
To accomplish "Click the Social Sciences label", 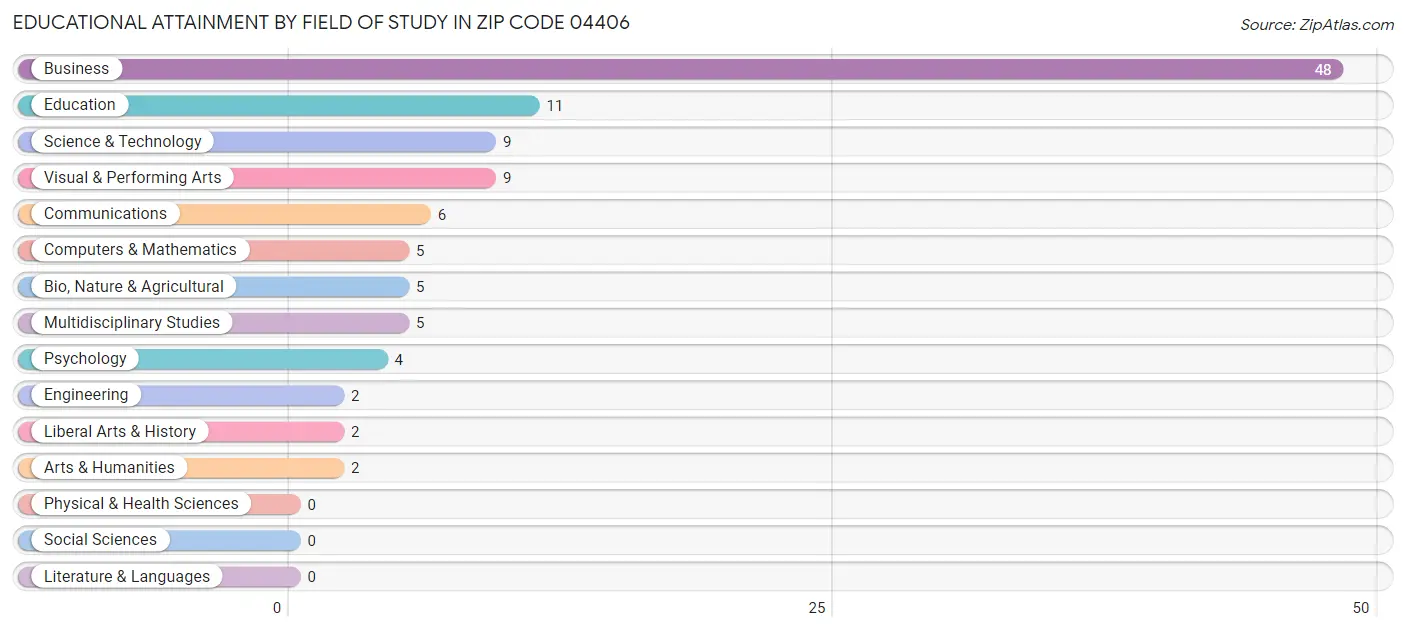I will tap(100, 540).
